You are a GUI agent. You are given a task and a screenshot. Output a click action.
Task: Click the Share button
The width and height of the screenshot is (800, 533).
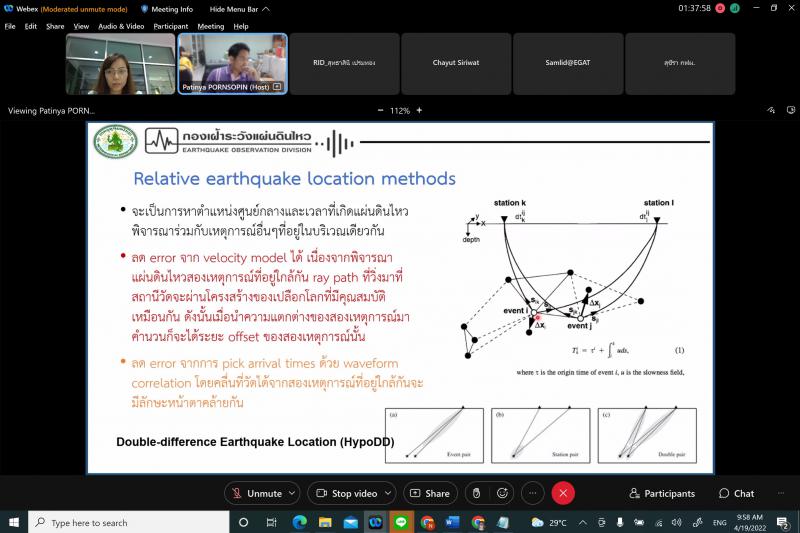point(430,493)
